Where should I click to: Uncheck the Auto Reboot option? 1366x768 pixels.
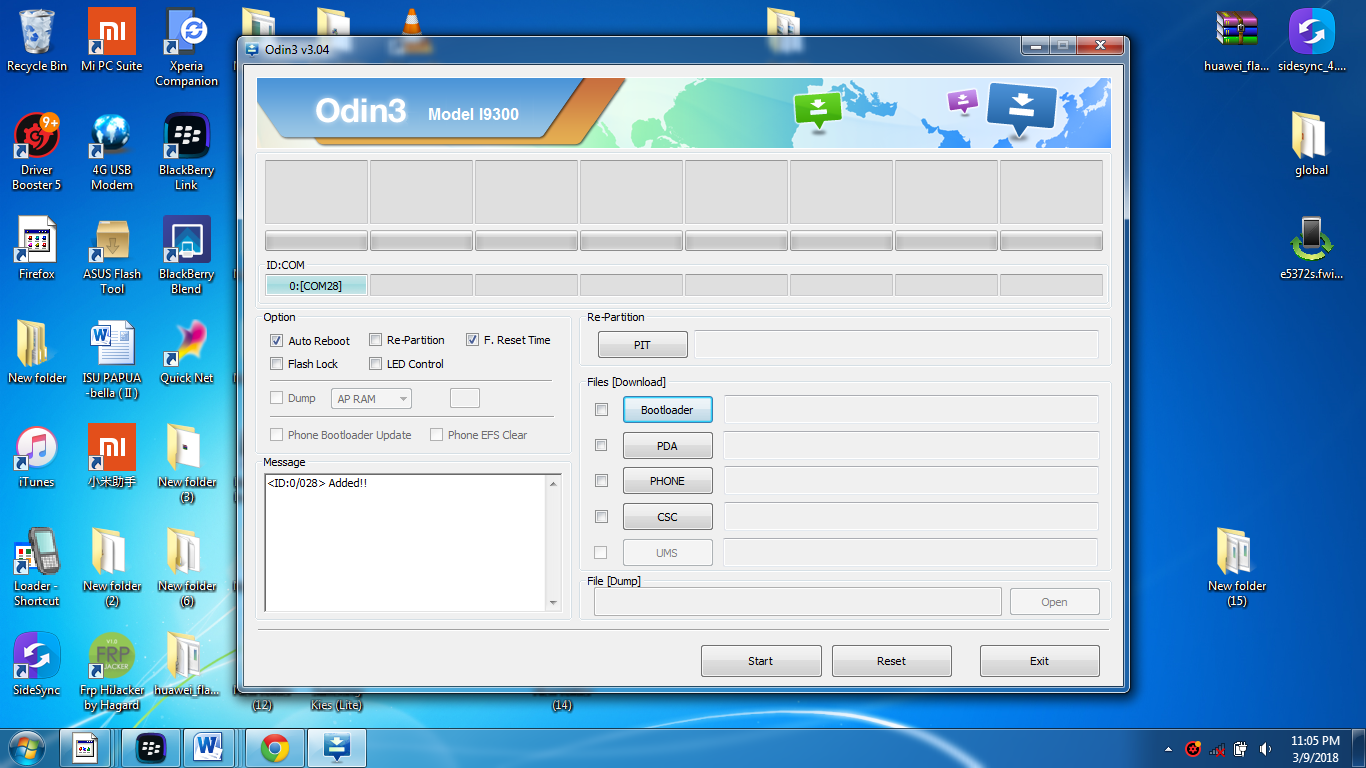coord(277,341)
